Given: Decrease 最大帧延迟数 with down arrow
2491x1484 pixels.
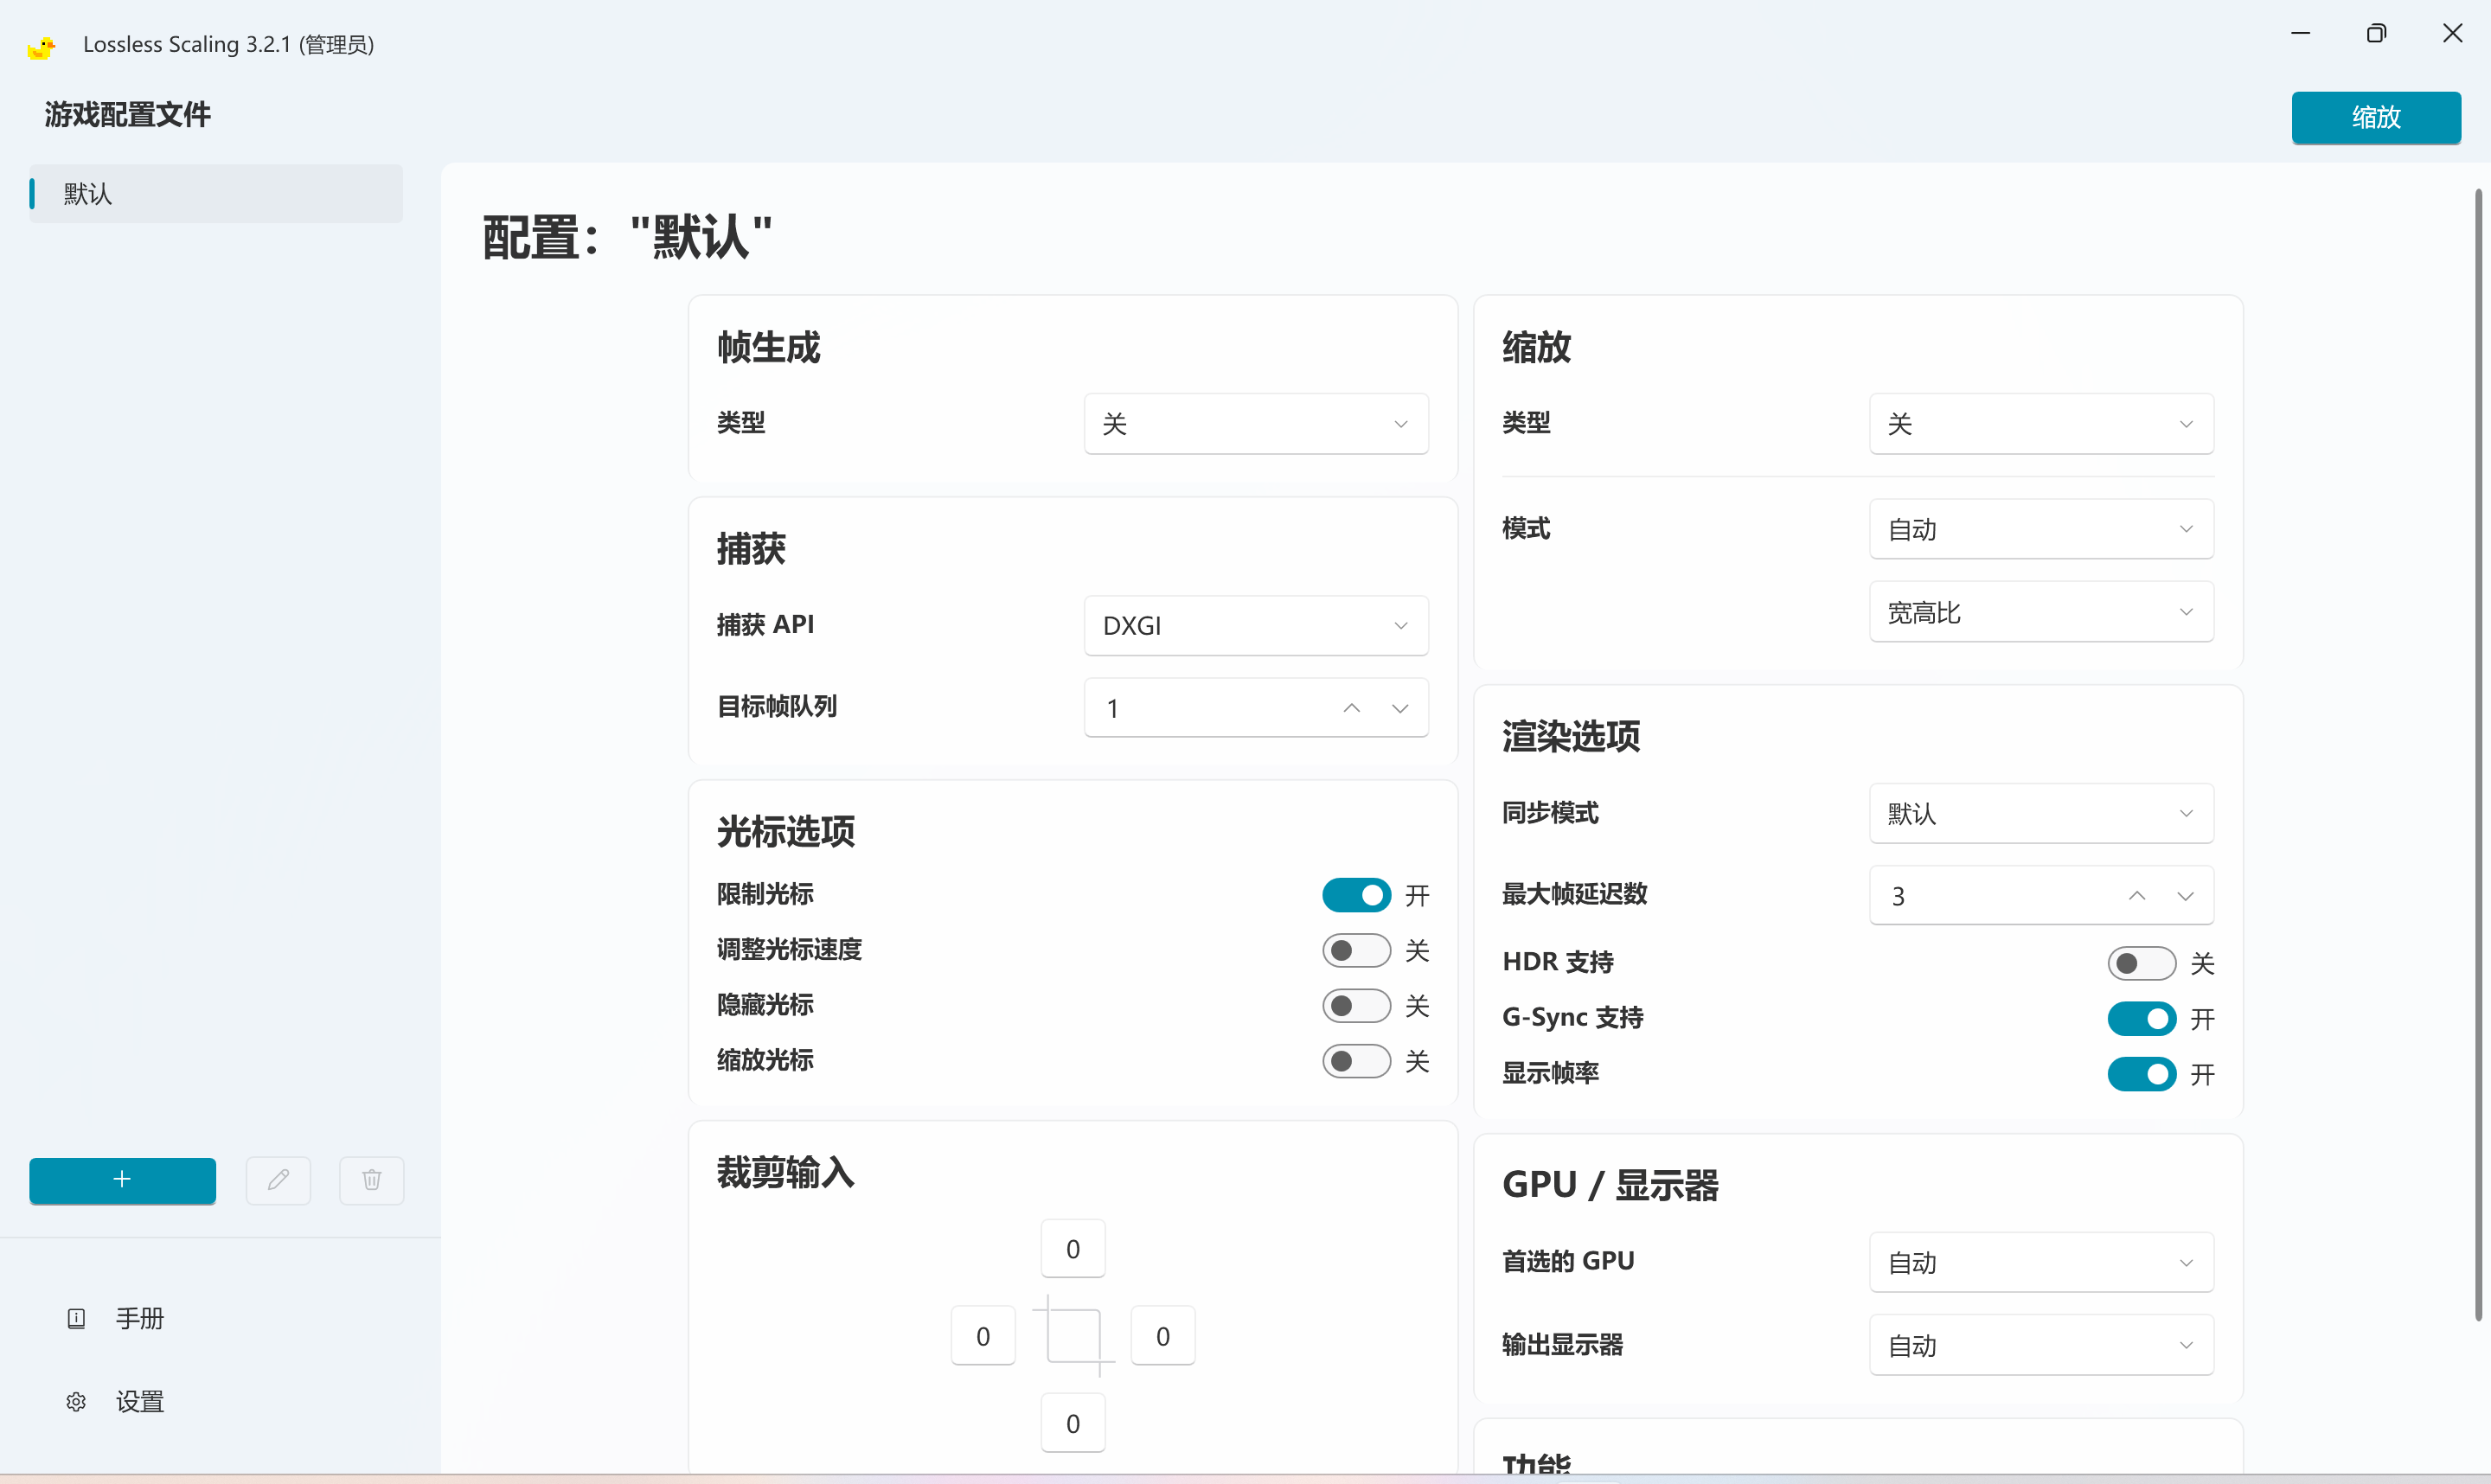Looking at the screenshot, I should click(x=2185, y=896).
